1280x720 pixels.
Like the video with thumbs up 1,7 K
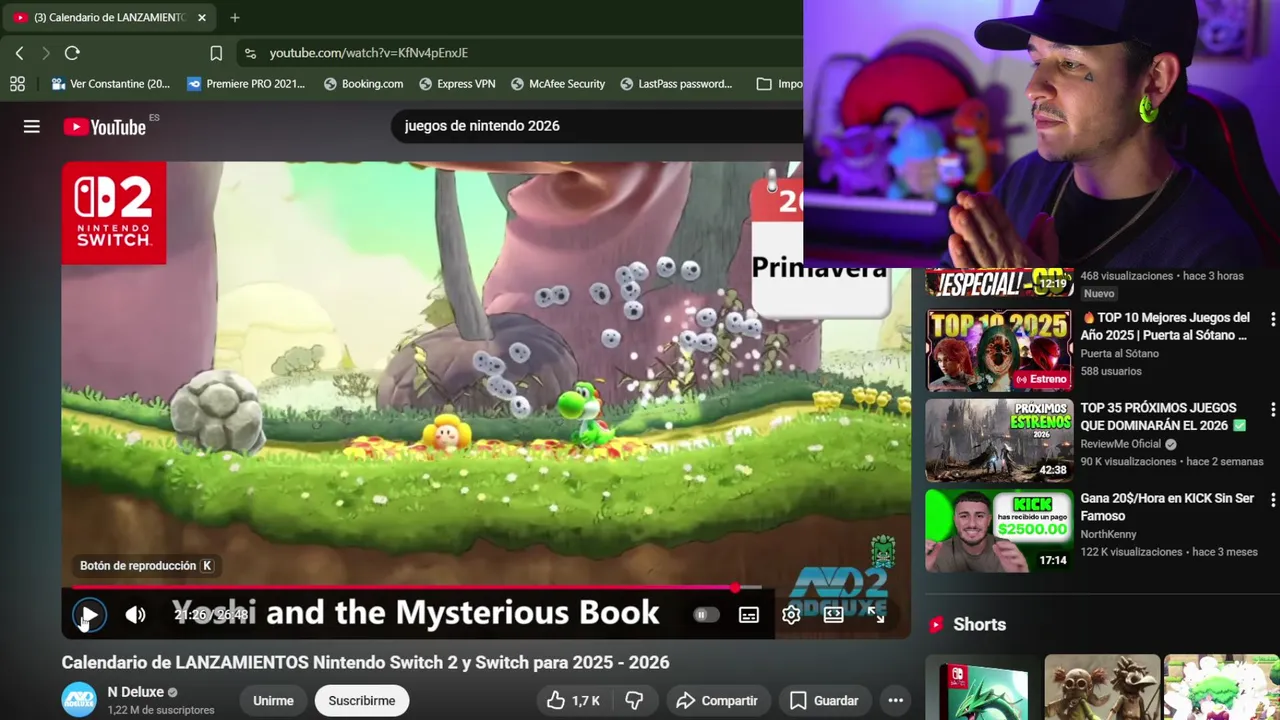point(573,701)
